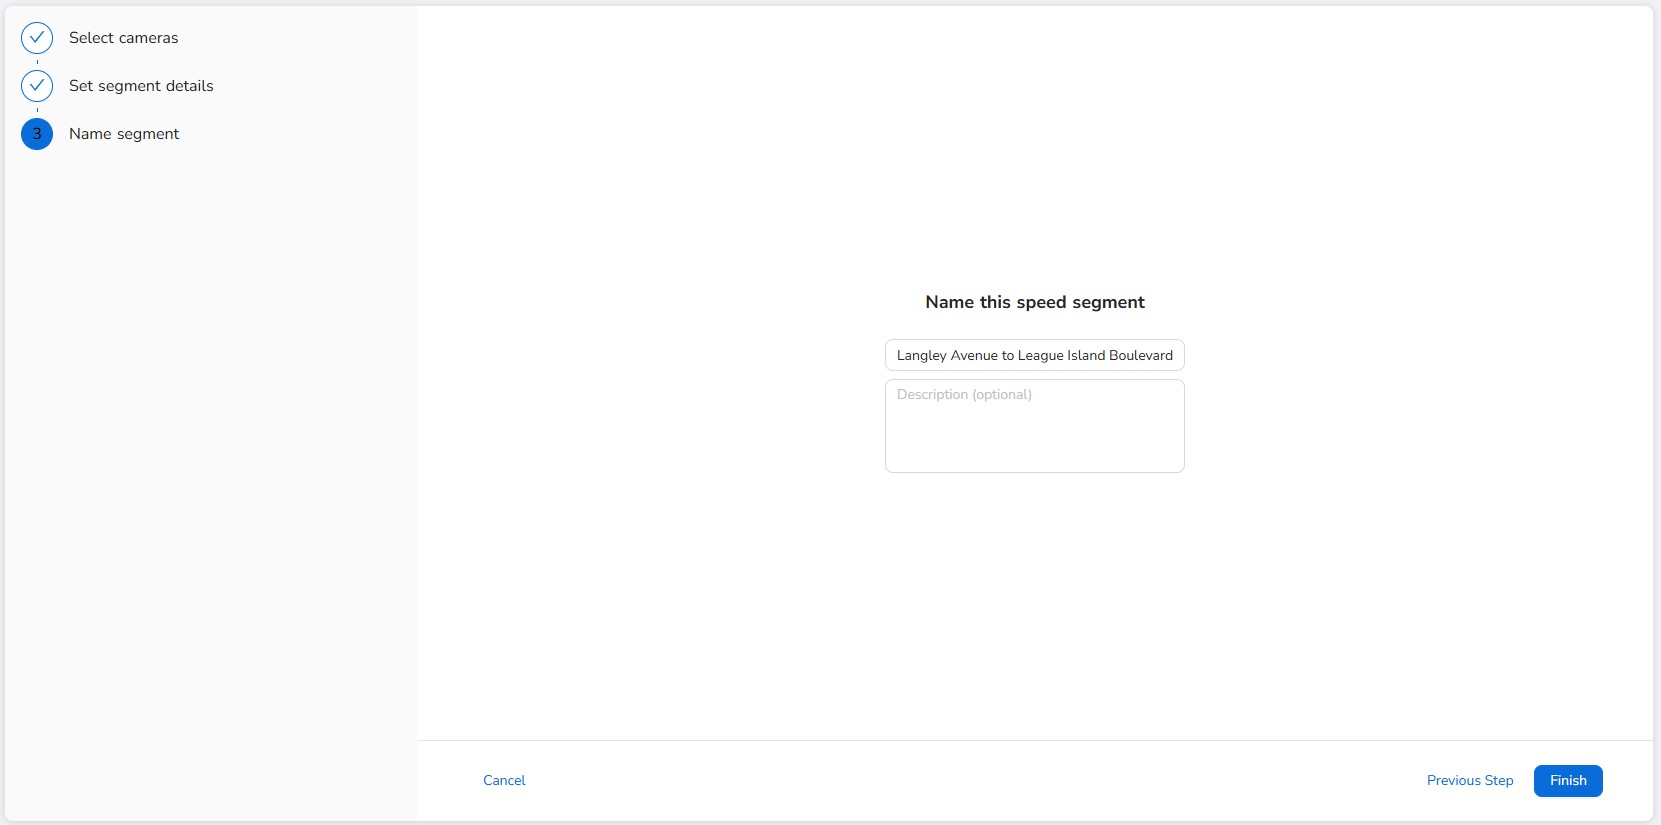Open the Set segment details step
The image size is (1661, 825).
pos(141,86)
